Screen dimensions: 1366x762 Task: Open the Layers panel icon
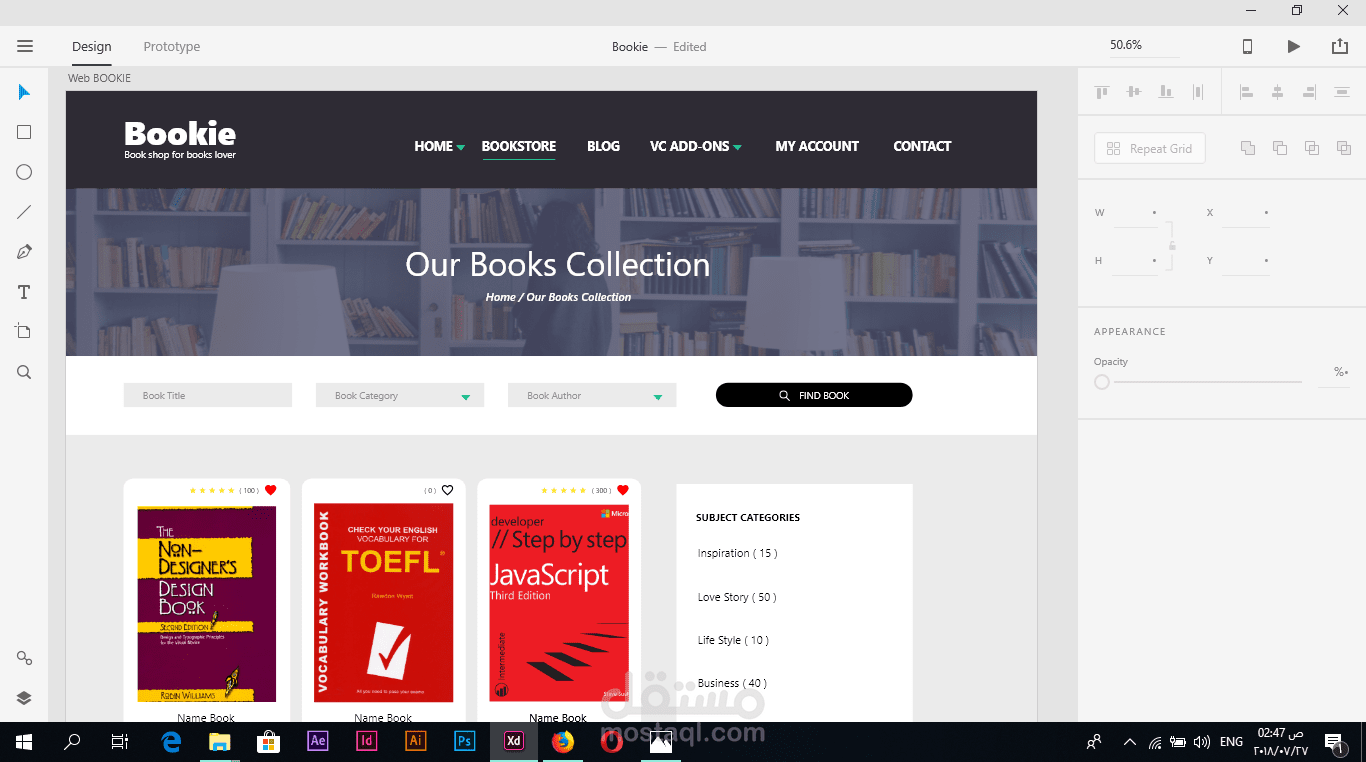(x=25, y=698)
